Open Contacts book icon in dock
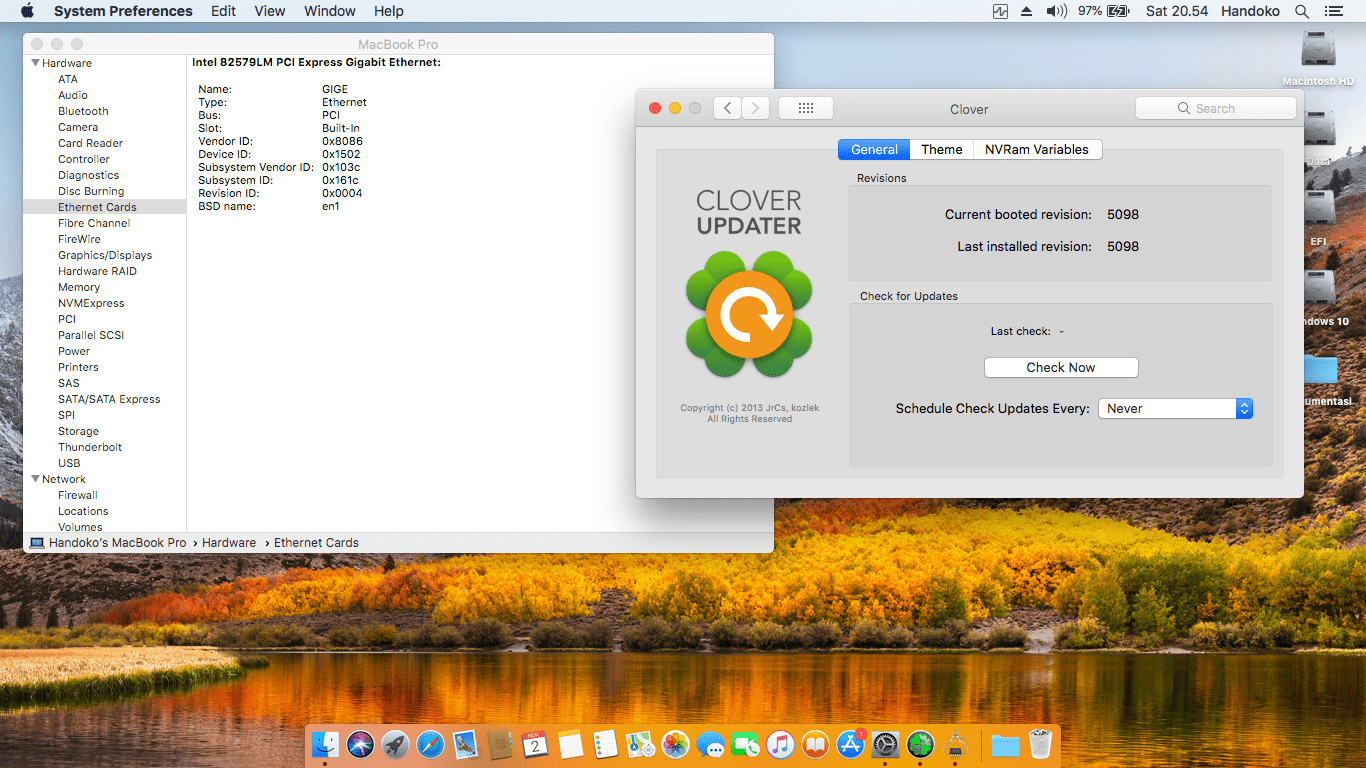Image resolution: width=1366 pixels, height=768 pixels. (x=500, y=744)
